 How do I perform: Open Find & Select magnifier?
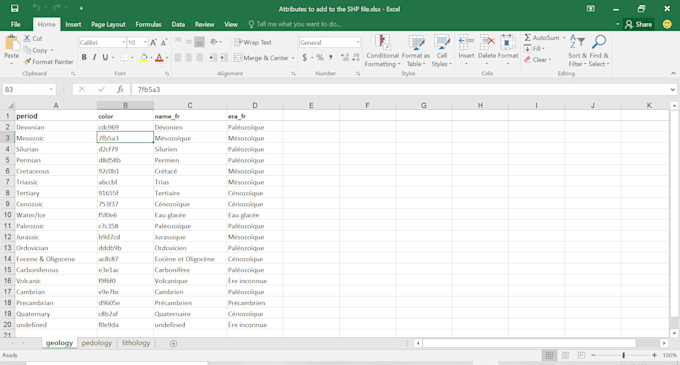tap(599, 51)
